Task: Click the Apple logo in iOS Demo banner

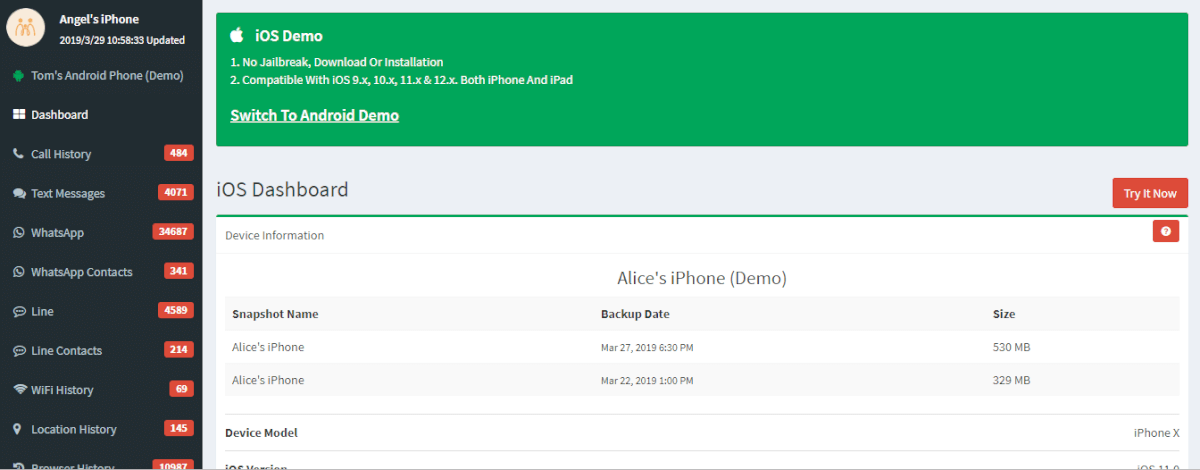Action: (237, 35)
